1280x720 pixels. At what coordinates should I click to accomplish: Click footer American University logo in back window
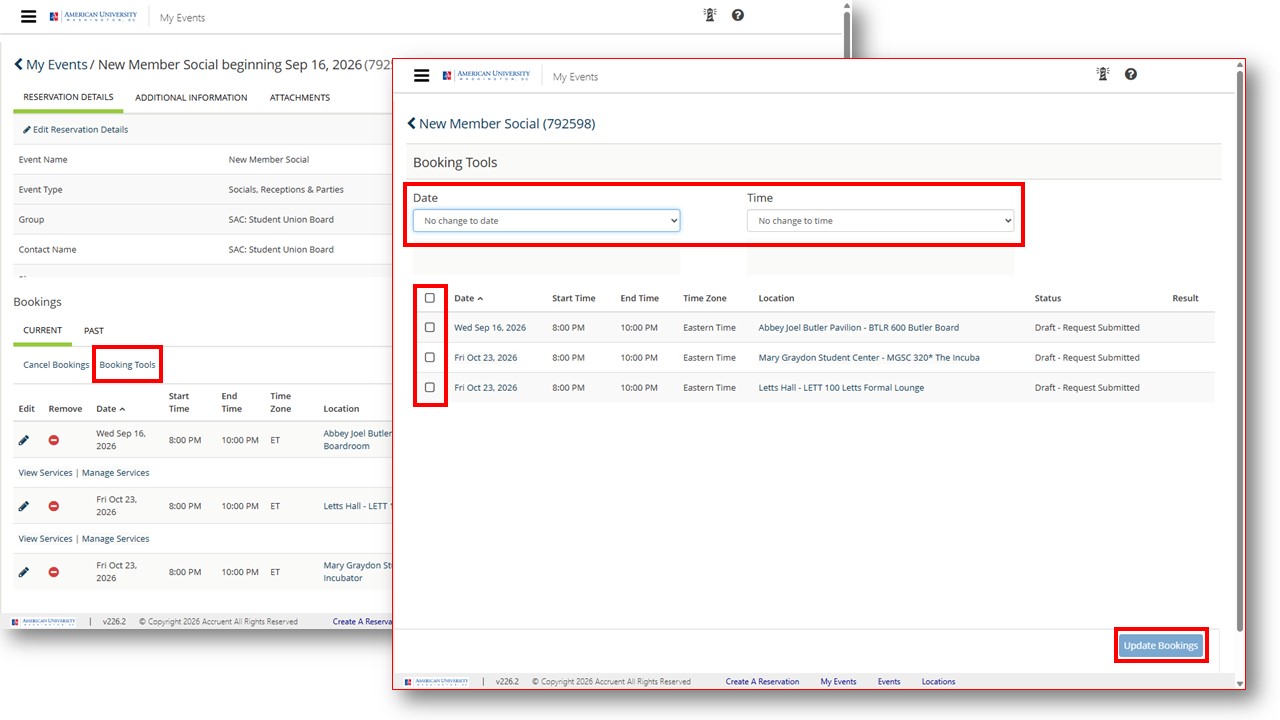[43, 621]
